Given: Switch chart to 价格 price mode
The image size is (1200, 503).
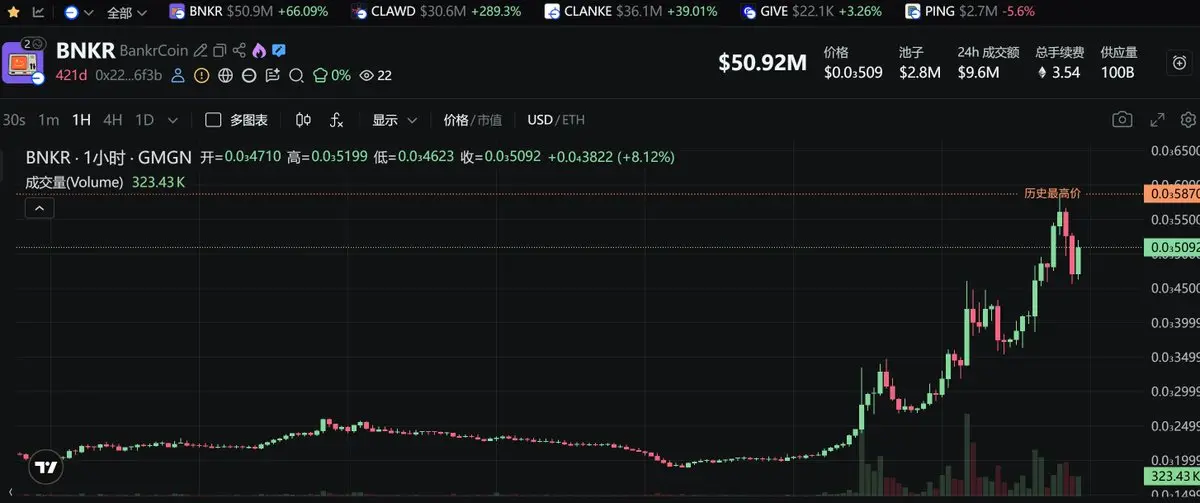Looking at the screenshot, I should tap(456, 120).
